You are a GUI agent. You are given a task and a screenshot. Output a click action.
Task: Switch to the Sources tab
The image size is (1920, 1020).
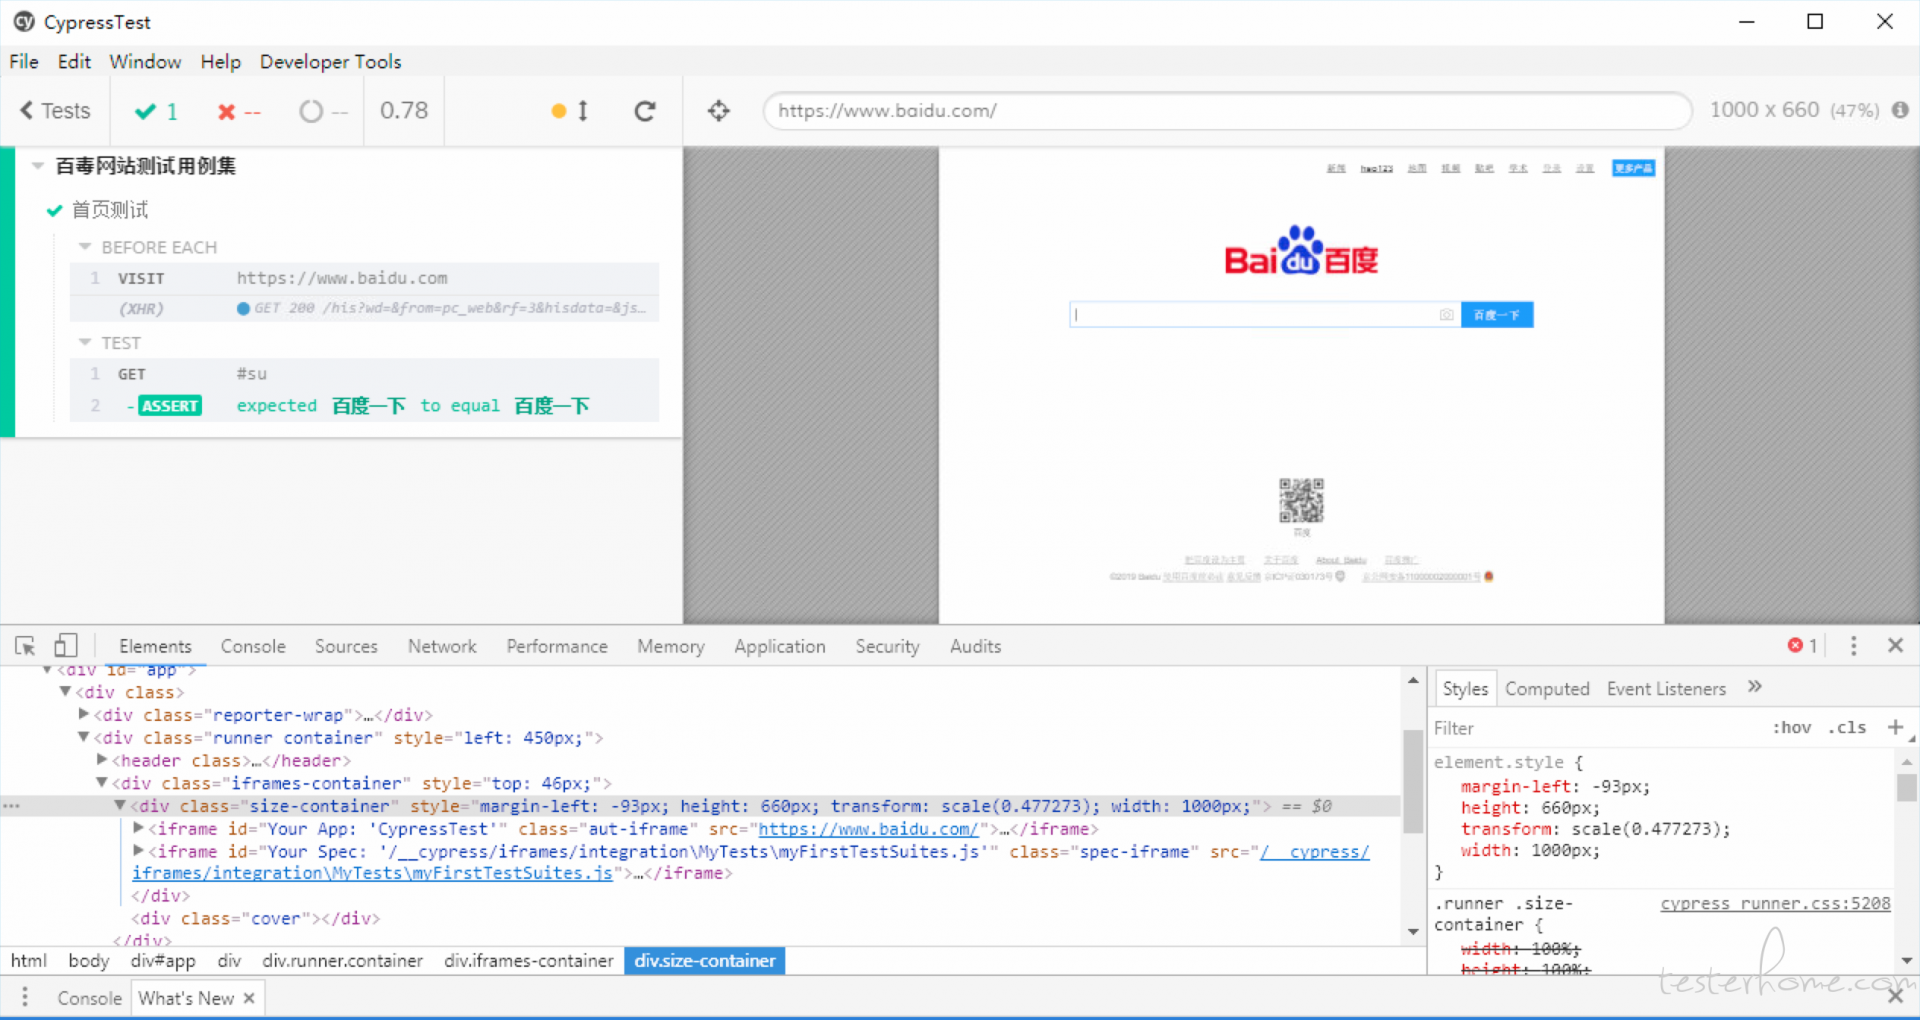click(x=346, y=647)
